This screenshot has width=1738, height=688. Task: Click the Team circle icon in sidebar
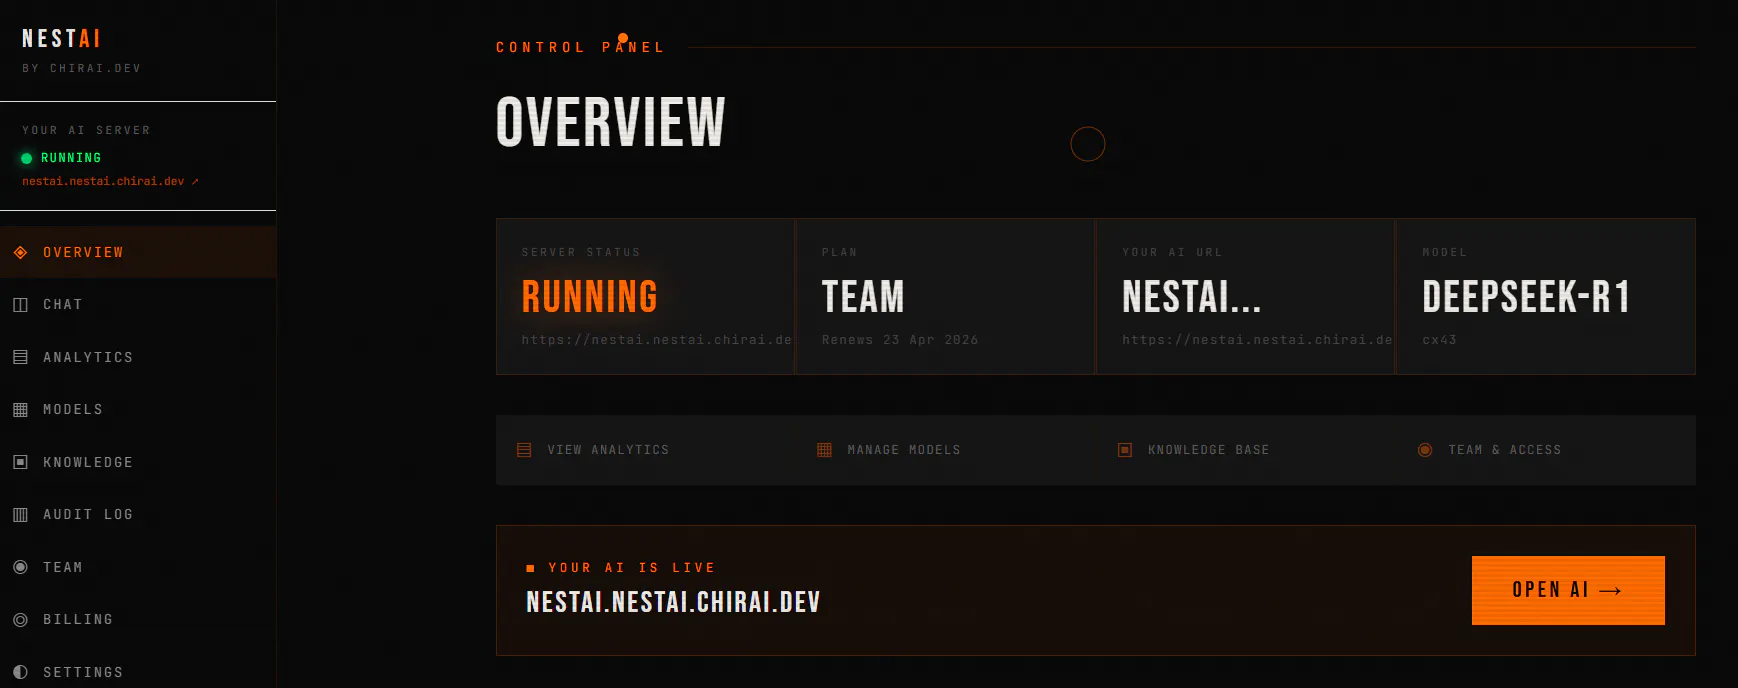20,567
